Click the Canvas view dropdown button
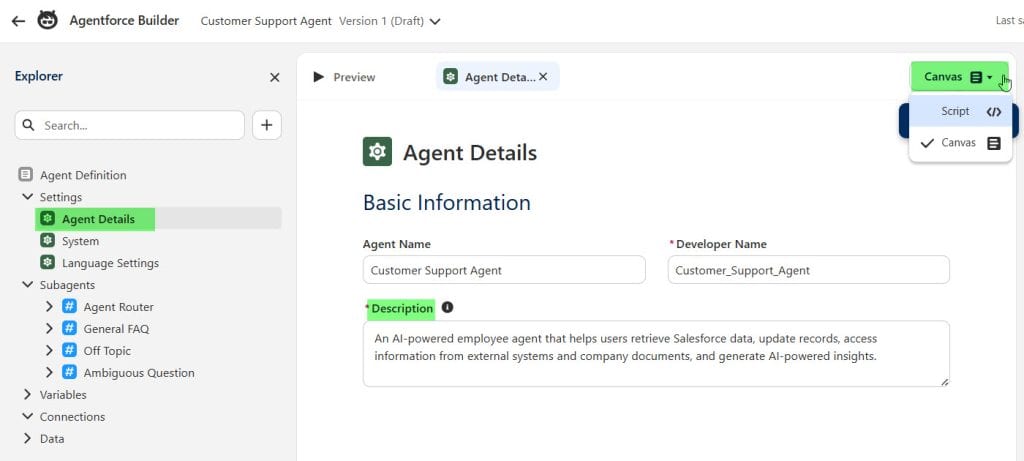 coord(959,77)
